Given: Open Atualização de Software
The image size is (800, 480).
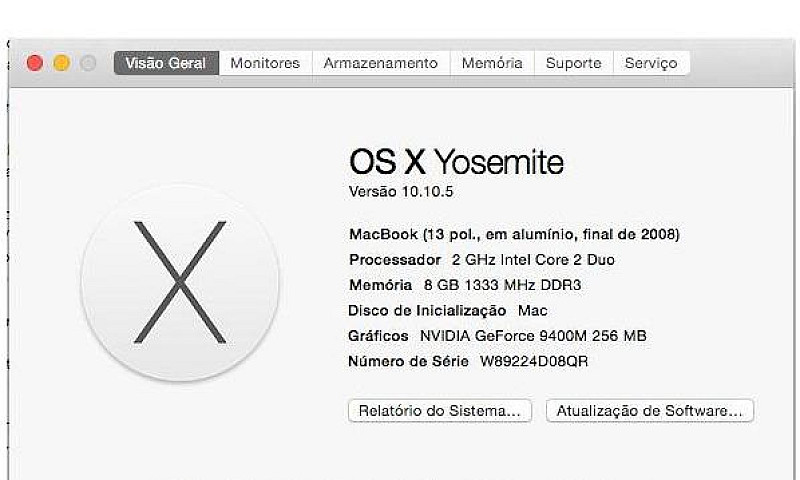Looking at the screenshot, I should [x=649, y=411].
